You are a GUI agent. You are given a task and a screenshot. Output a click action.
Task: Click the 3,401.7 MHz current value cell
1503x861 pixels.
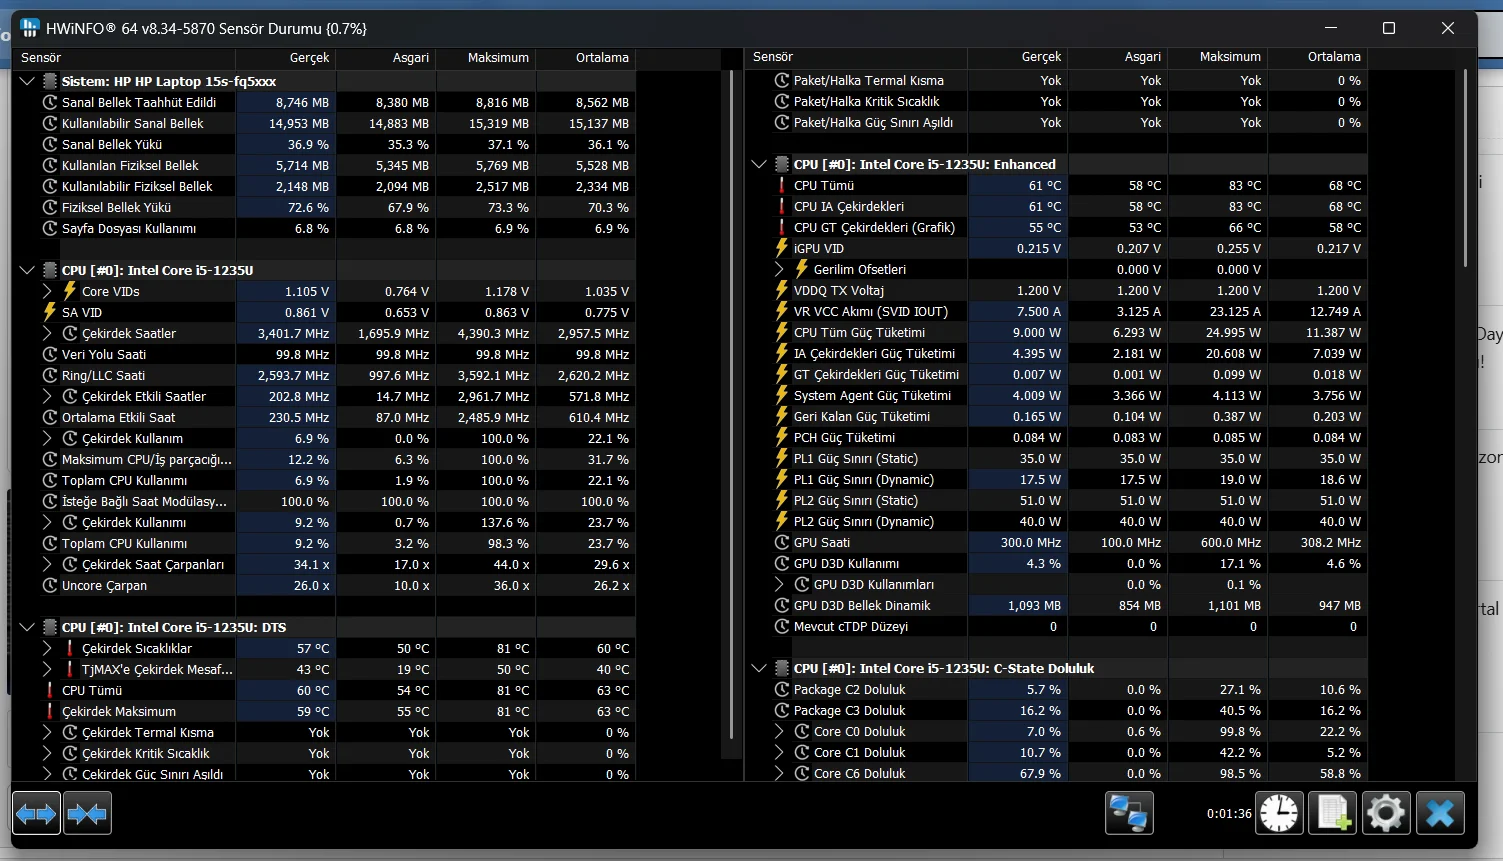pyautogui.click(x=286, y=333)
